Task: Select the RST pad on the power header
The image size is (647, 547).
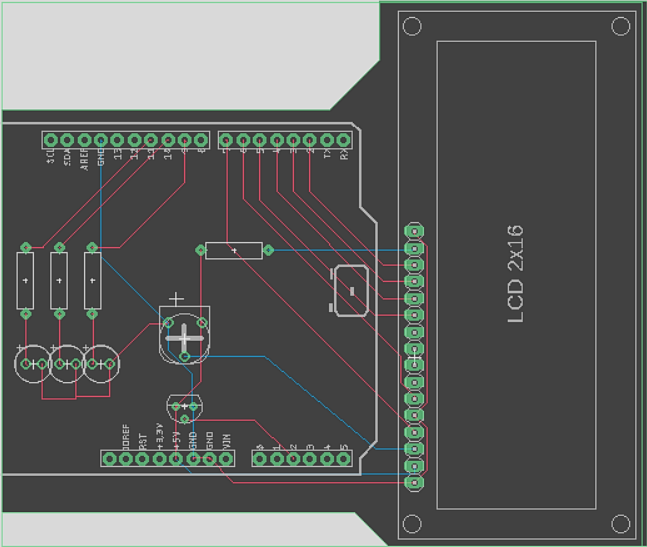Action: 142,459
